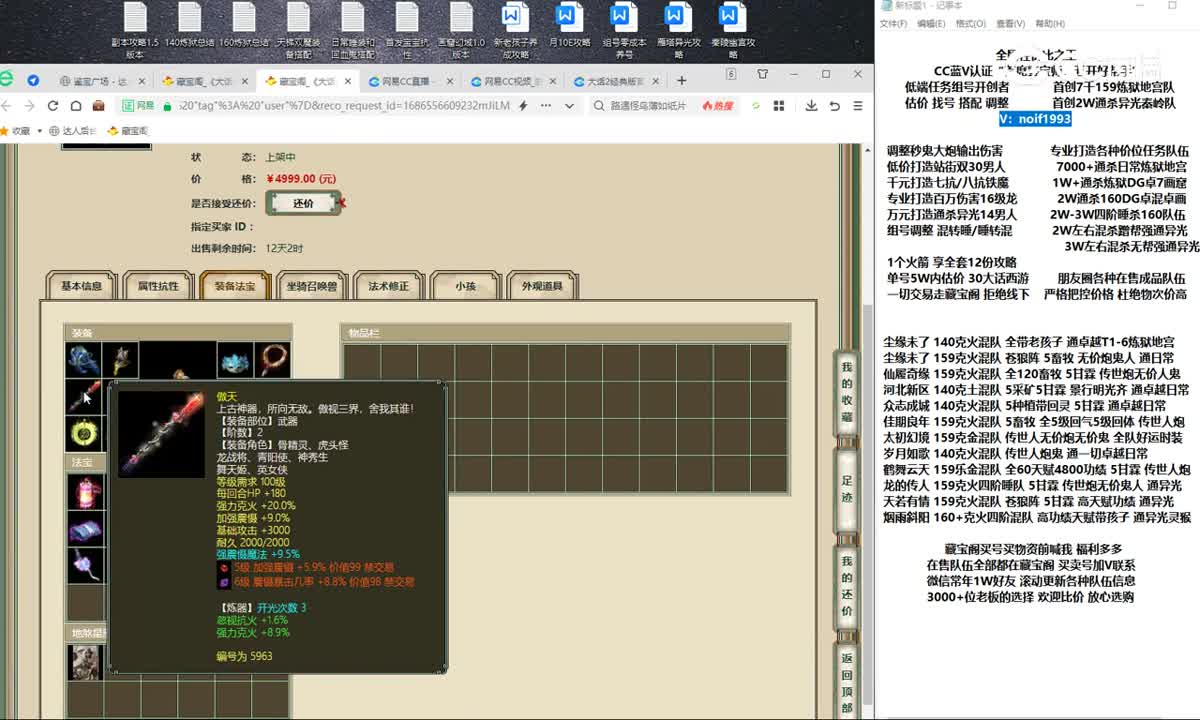Click the browser home icon
This screenshot has height=720, width=1200.
coord(76,106)
